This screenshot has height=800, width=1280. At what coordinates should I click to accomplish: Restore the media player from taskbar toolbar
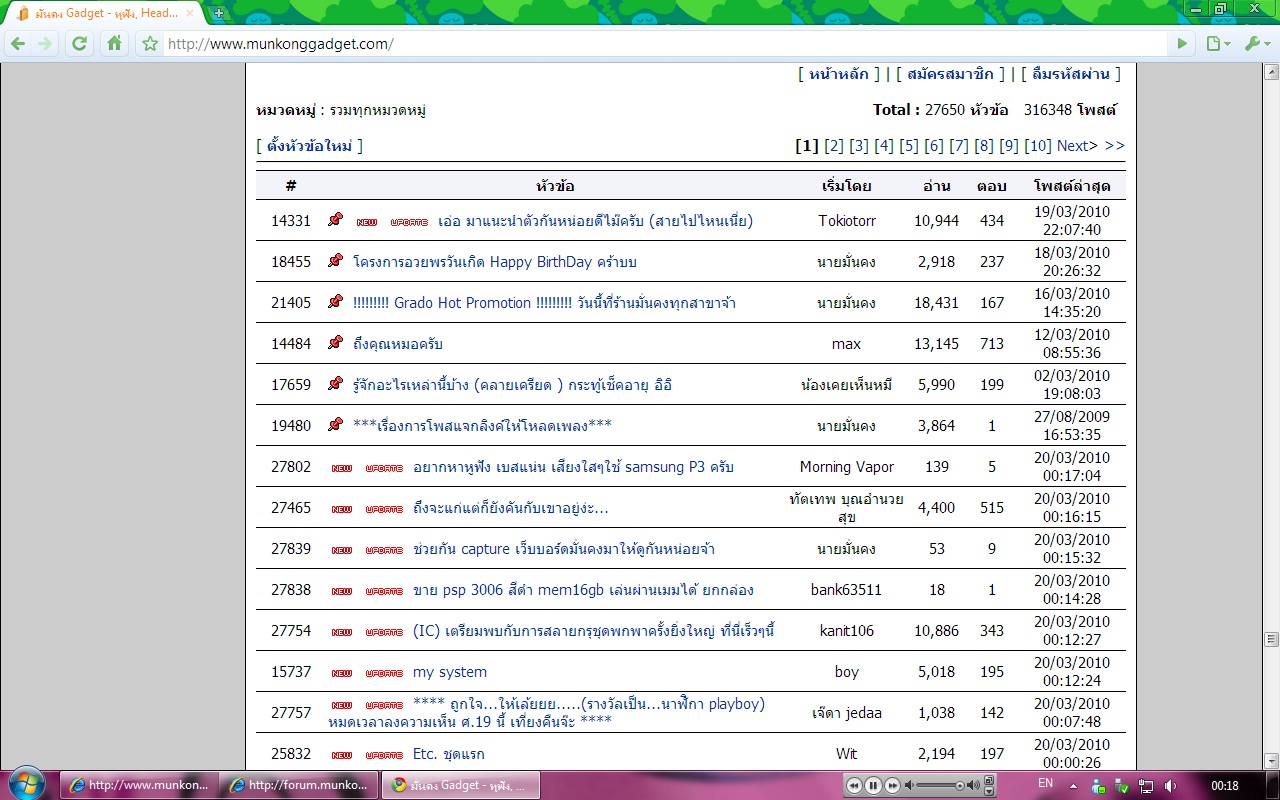(x=990, y=780)
